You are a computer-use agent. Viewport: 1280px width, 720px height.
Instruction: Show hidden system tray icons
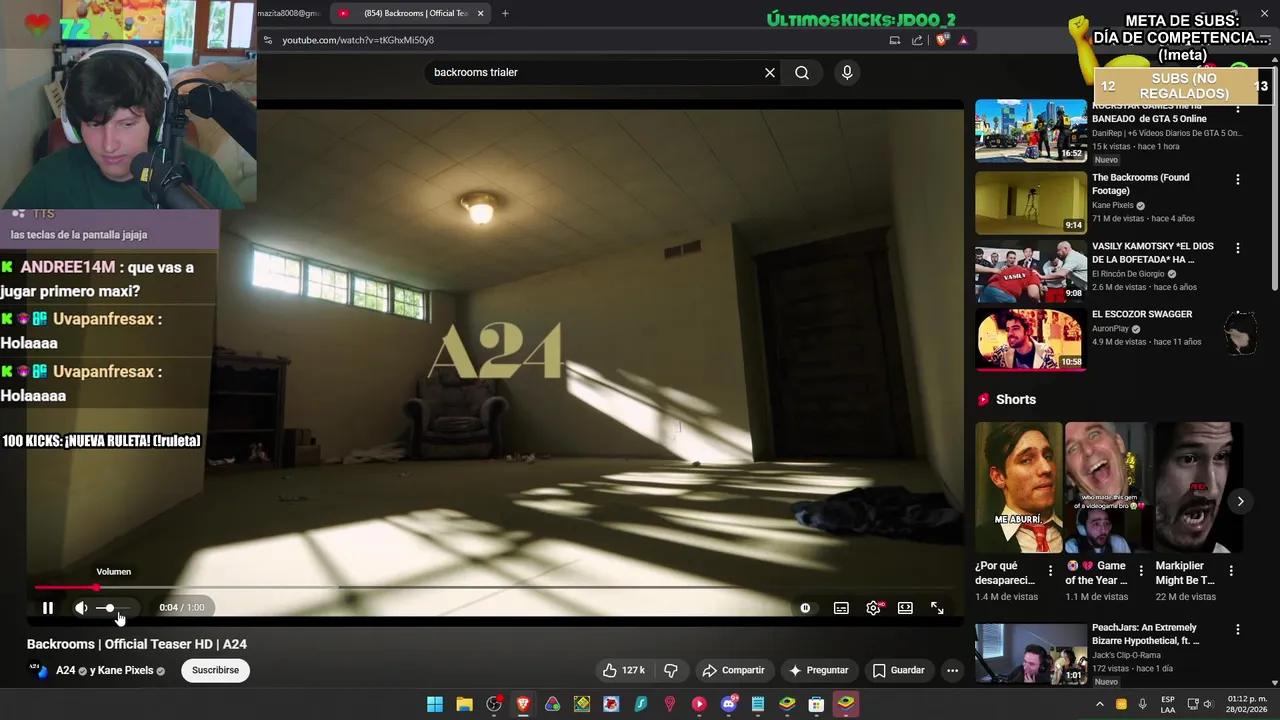(x=1099, y=704)
